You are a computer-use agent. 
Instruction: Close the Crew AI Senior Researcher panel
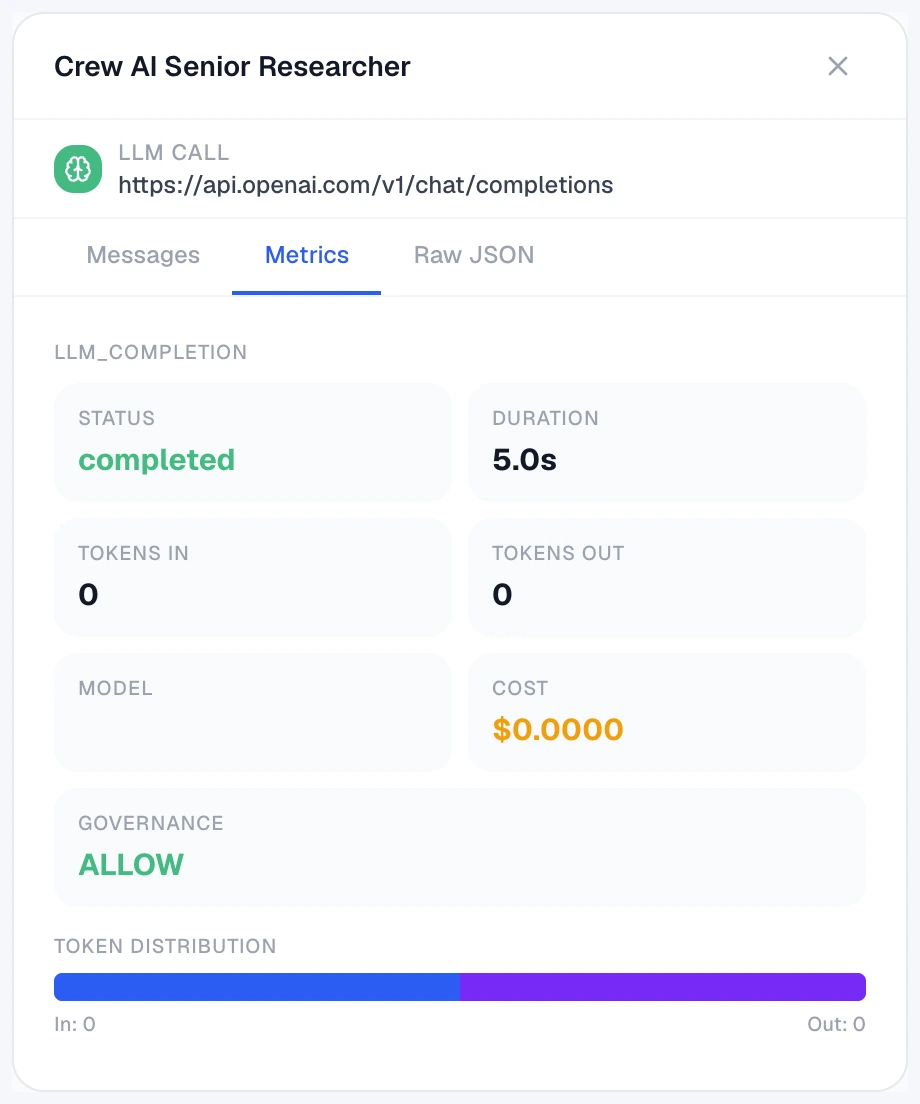[x=838, y=66]
